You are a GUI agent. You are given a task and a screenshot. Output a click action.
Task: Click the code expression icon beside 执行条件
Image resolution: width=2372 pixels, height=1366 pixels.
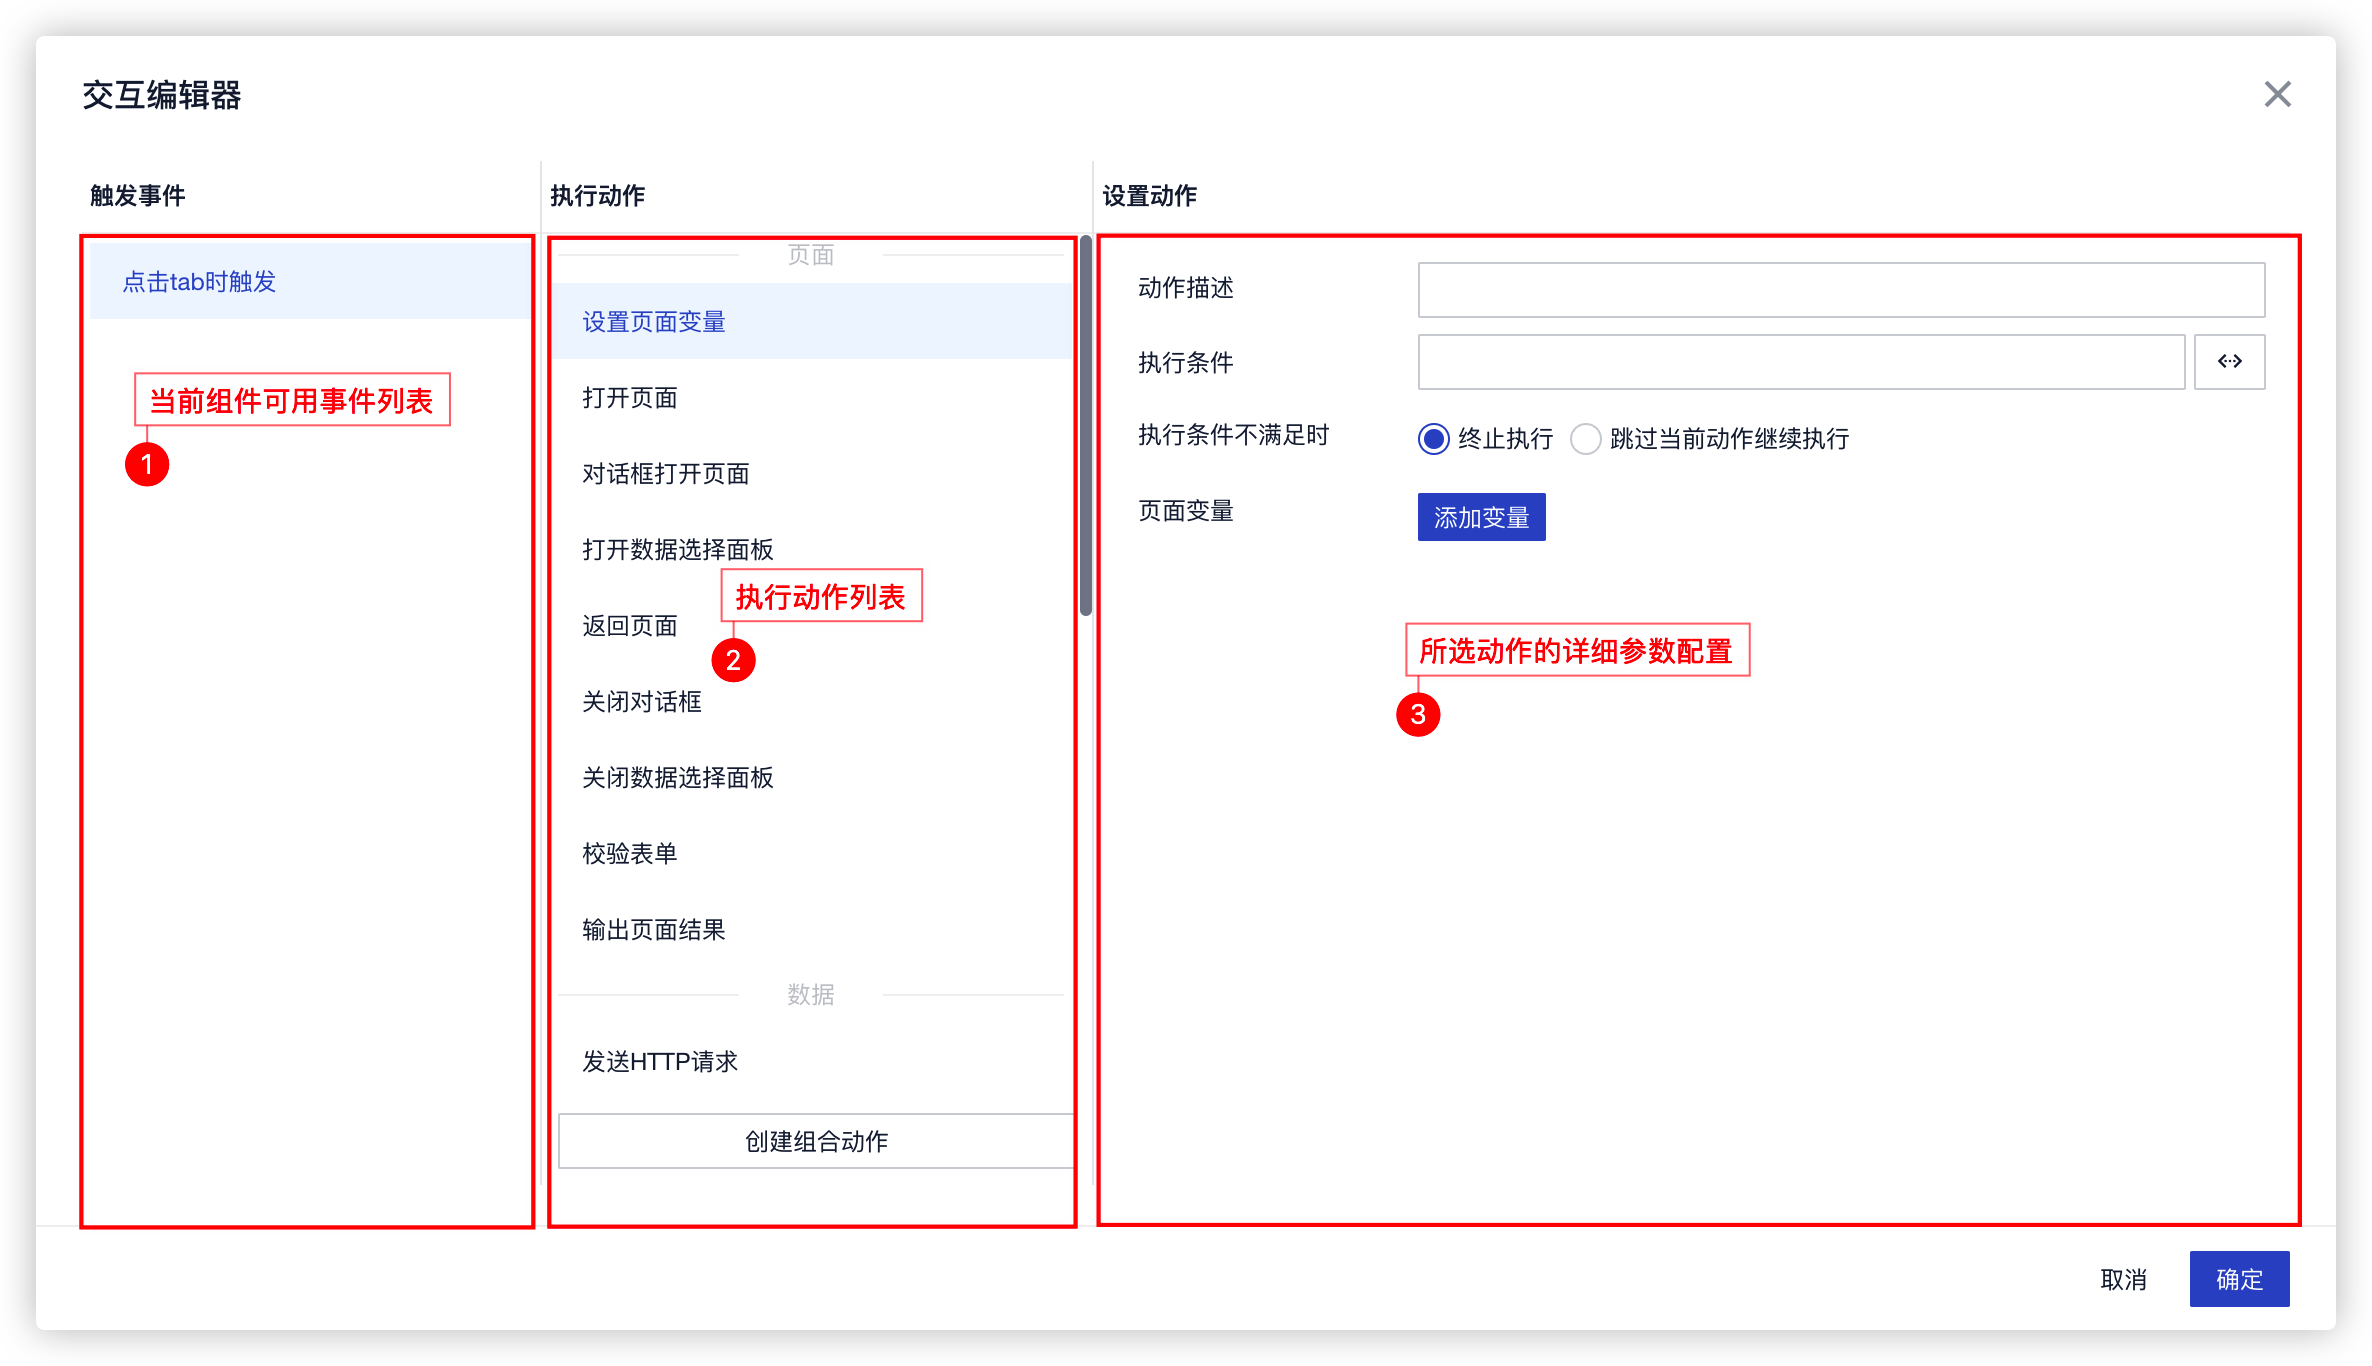2229,362
